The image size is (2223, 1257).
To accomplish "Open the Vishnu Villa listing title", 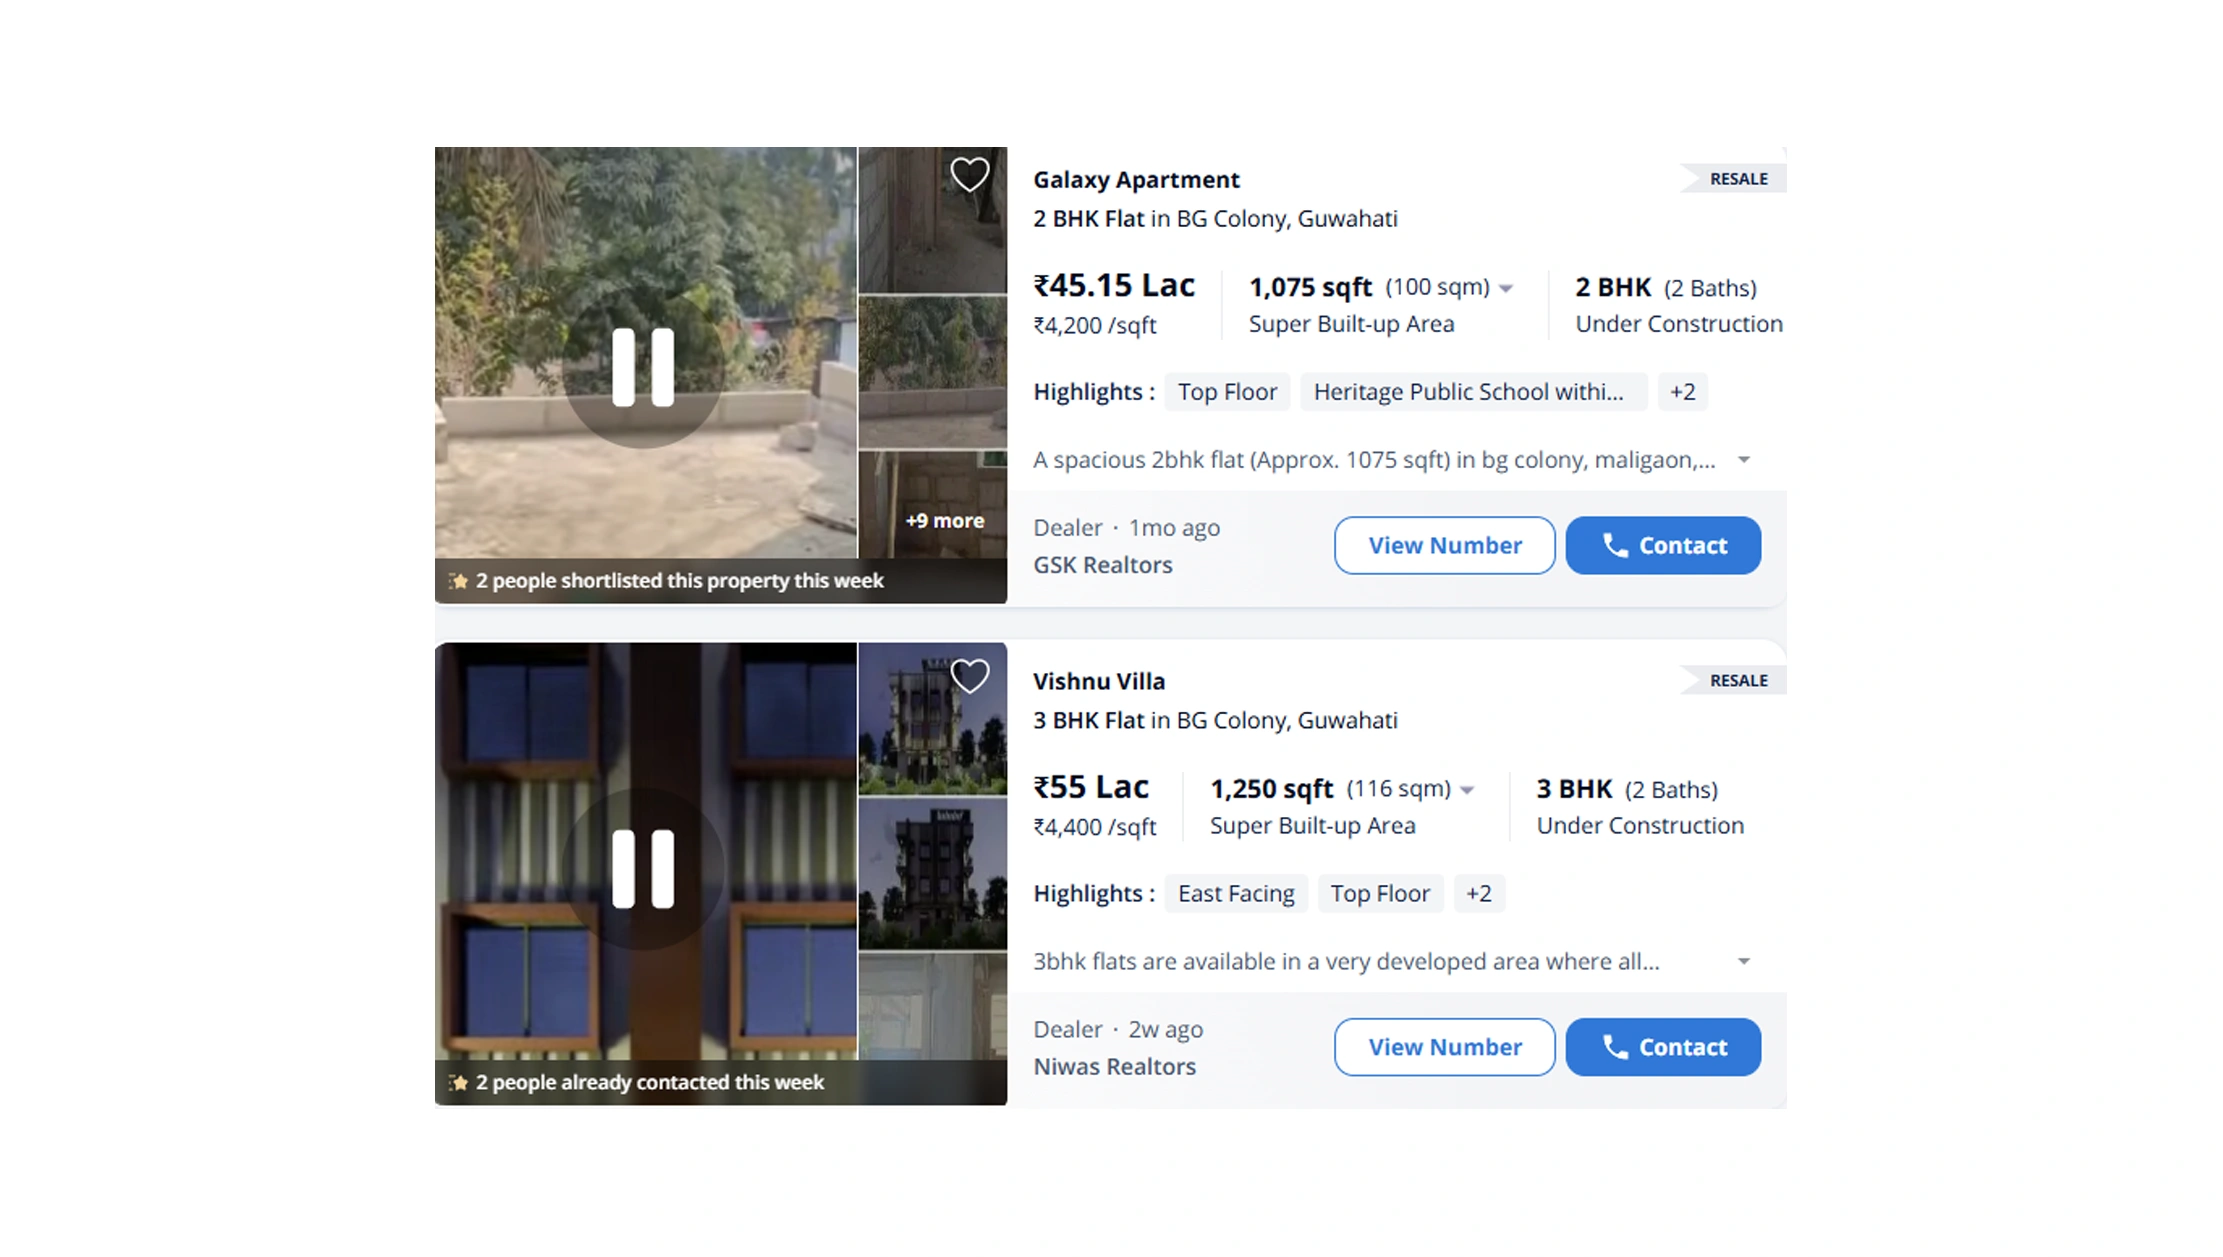I will pyautogui.click(x=1099, y=681).
